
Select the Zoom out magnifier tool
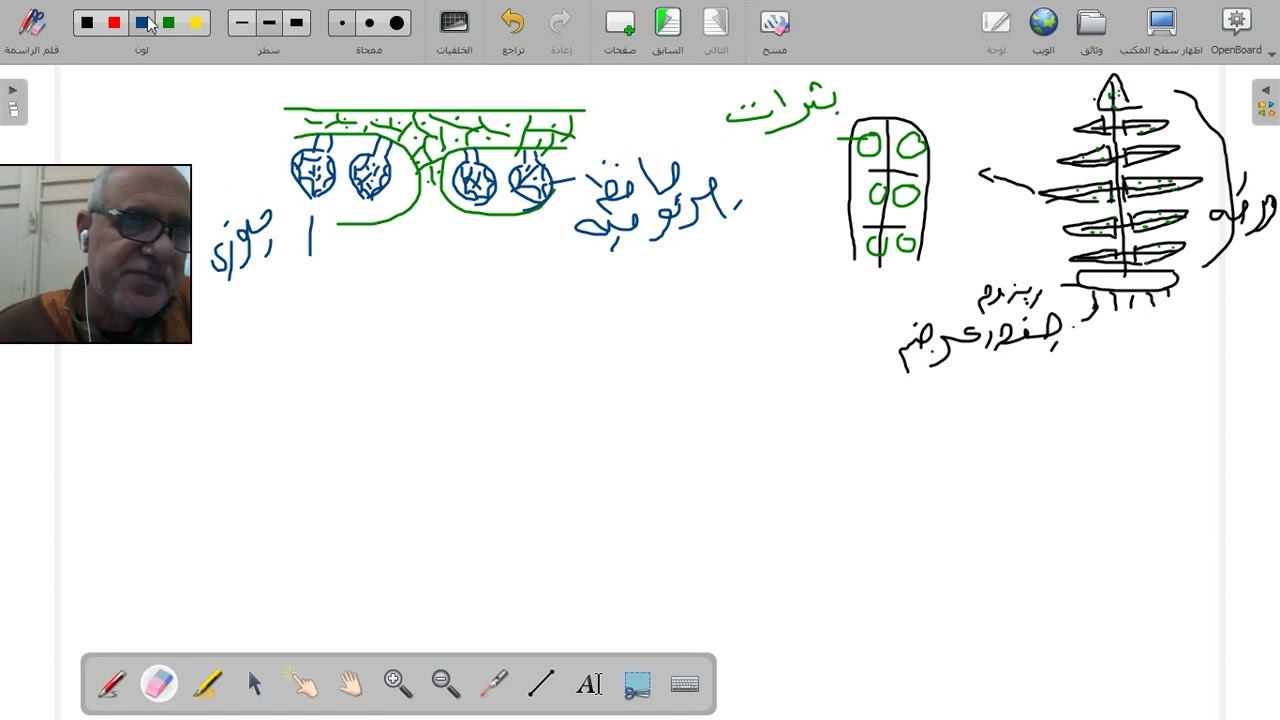pyautogui.click(x=446, y=684)
